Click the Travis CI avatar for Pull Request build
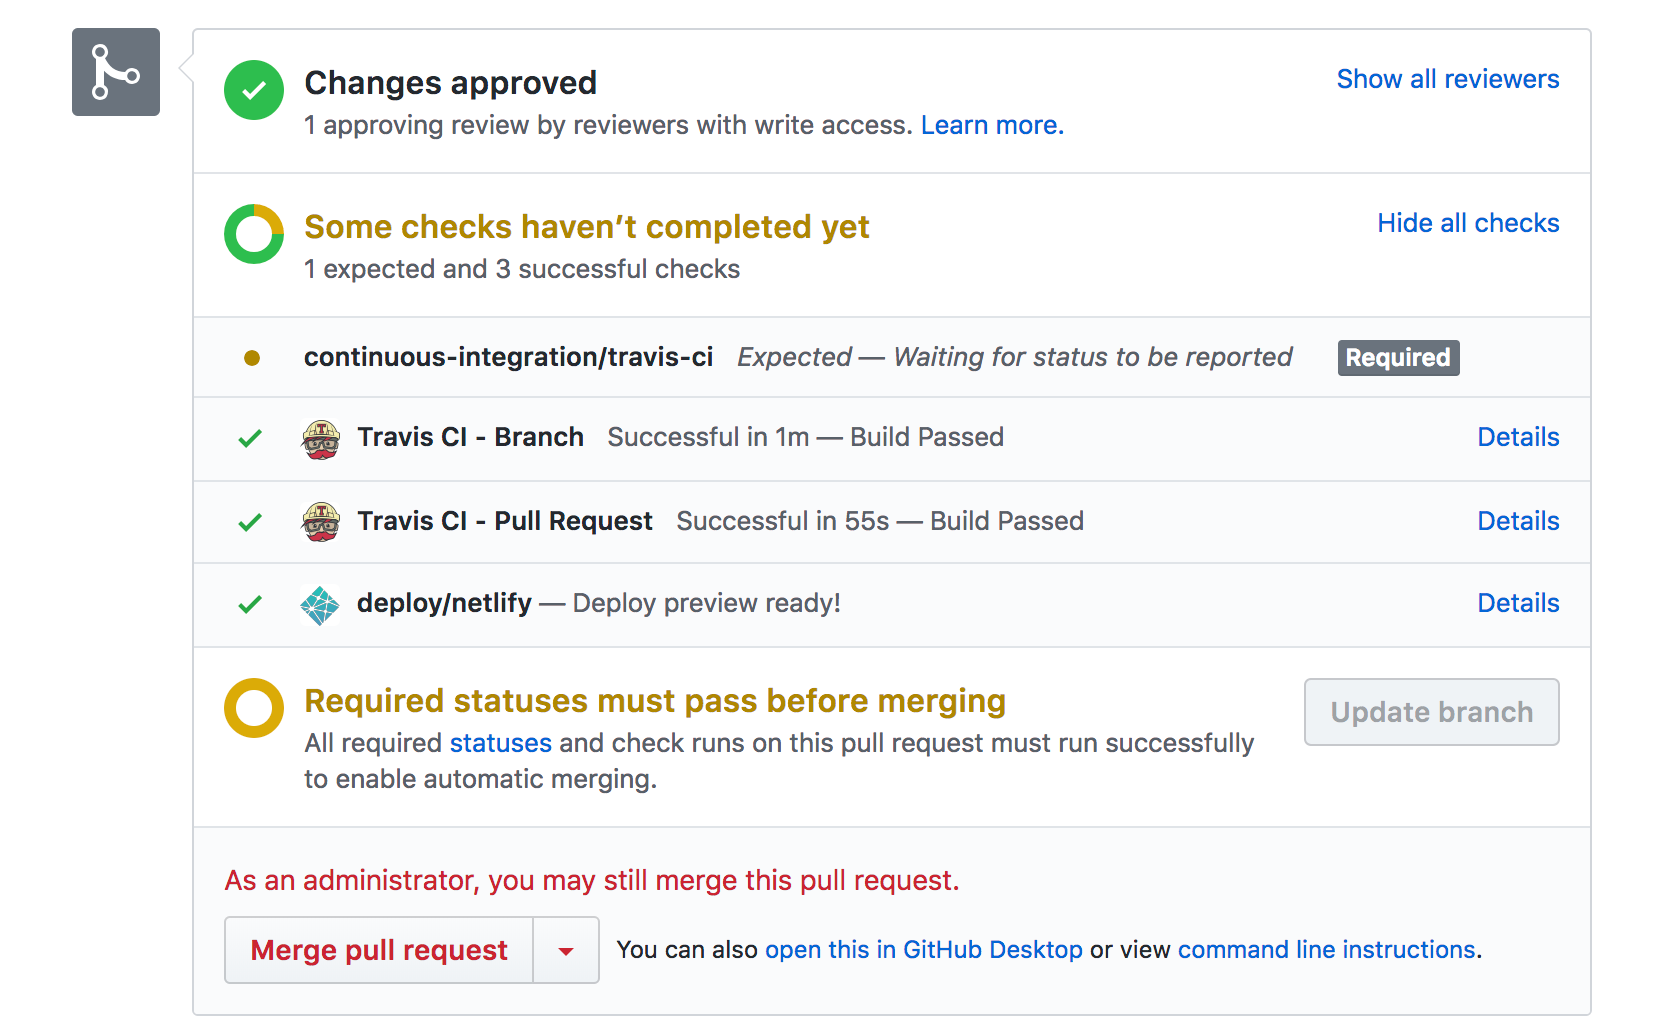The width and height of the screenshot is (1660, 1032). click(x=321, y=522)
